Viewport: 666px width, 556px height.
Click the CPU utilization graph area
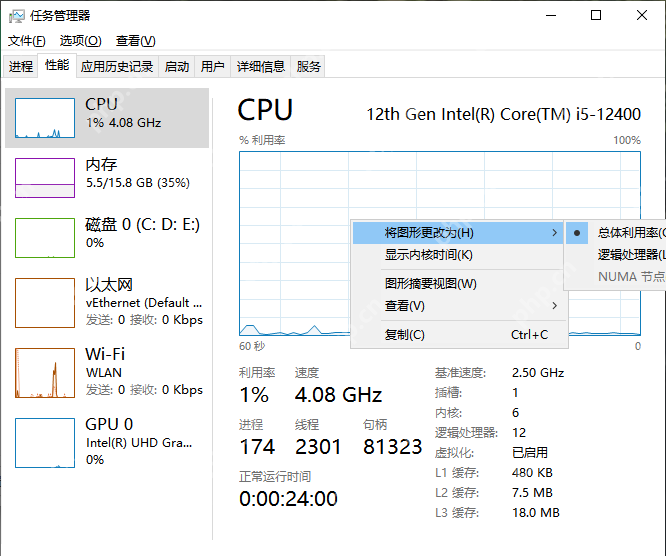440,243
